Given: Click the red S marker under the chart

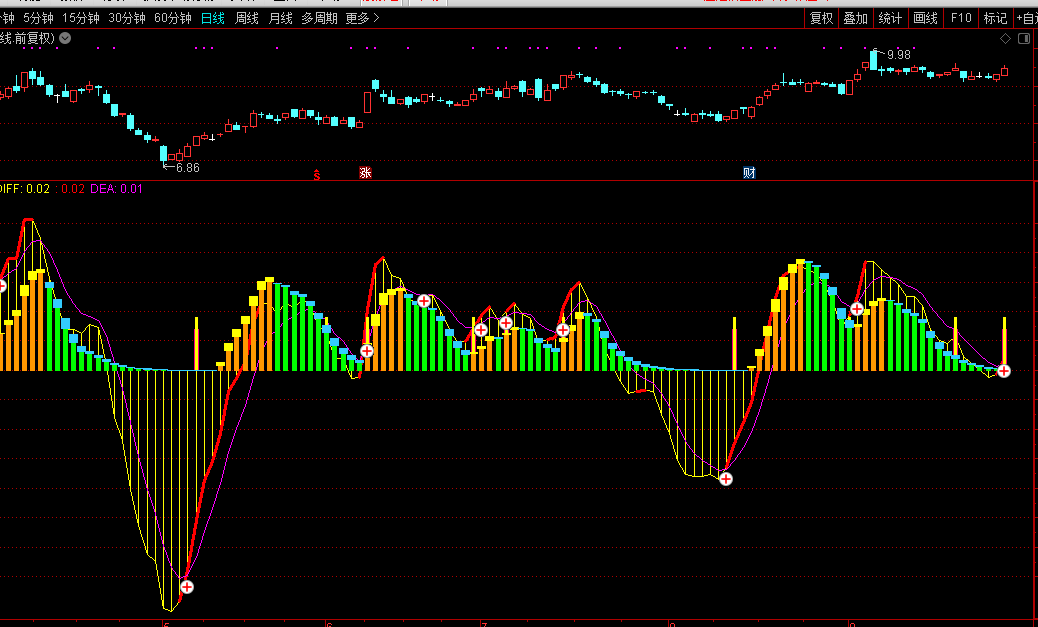Looking at the screenshot, I should pyautogui.click(x=317, y=175).
